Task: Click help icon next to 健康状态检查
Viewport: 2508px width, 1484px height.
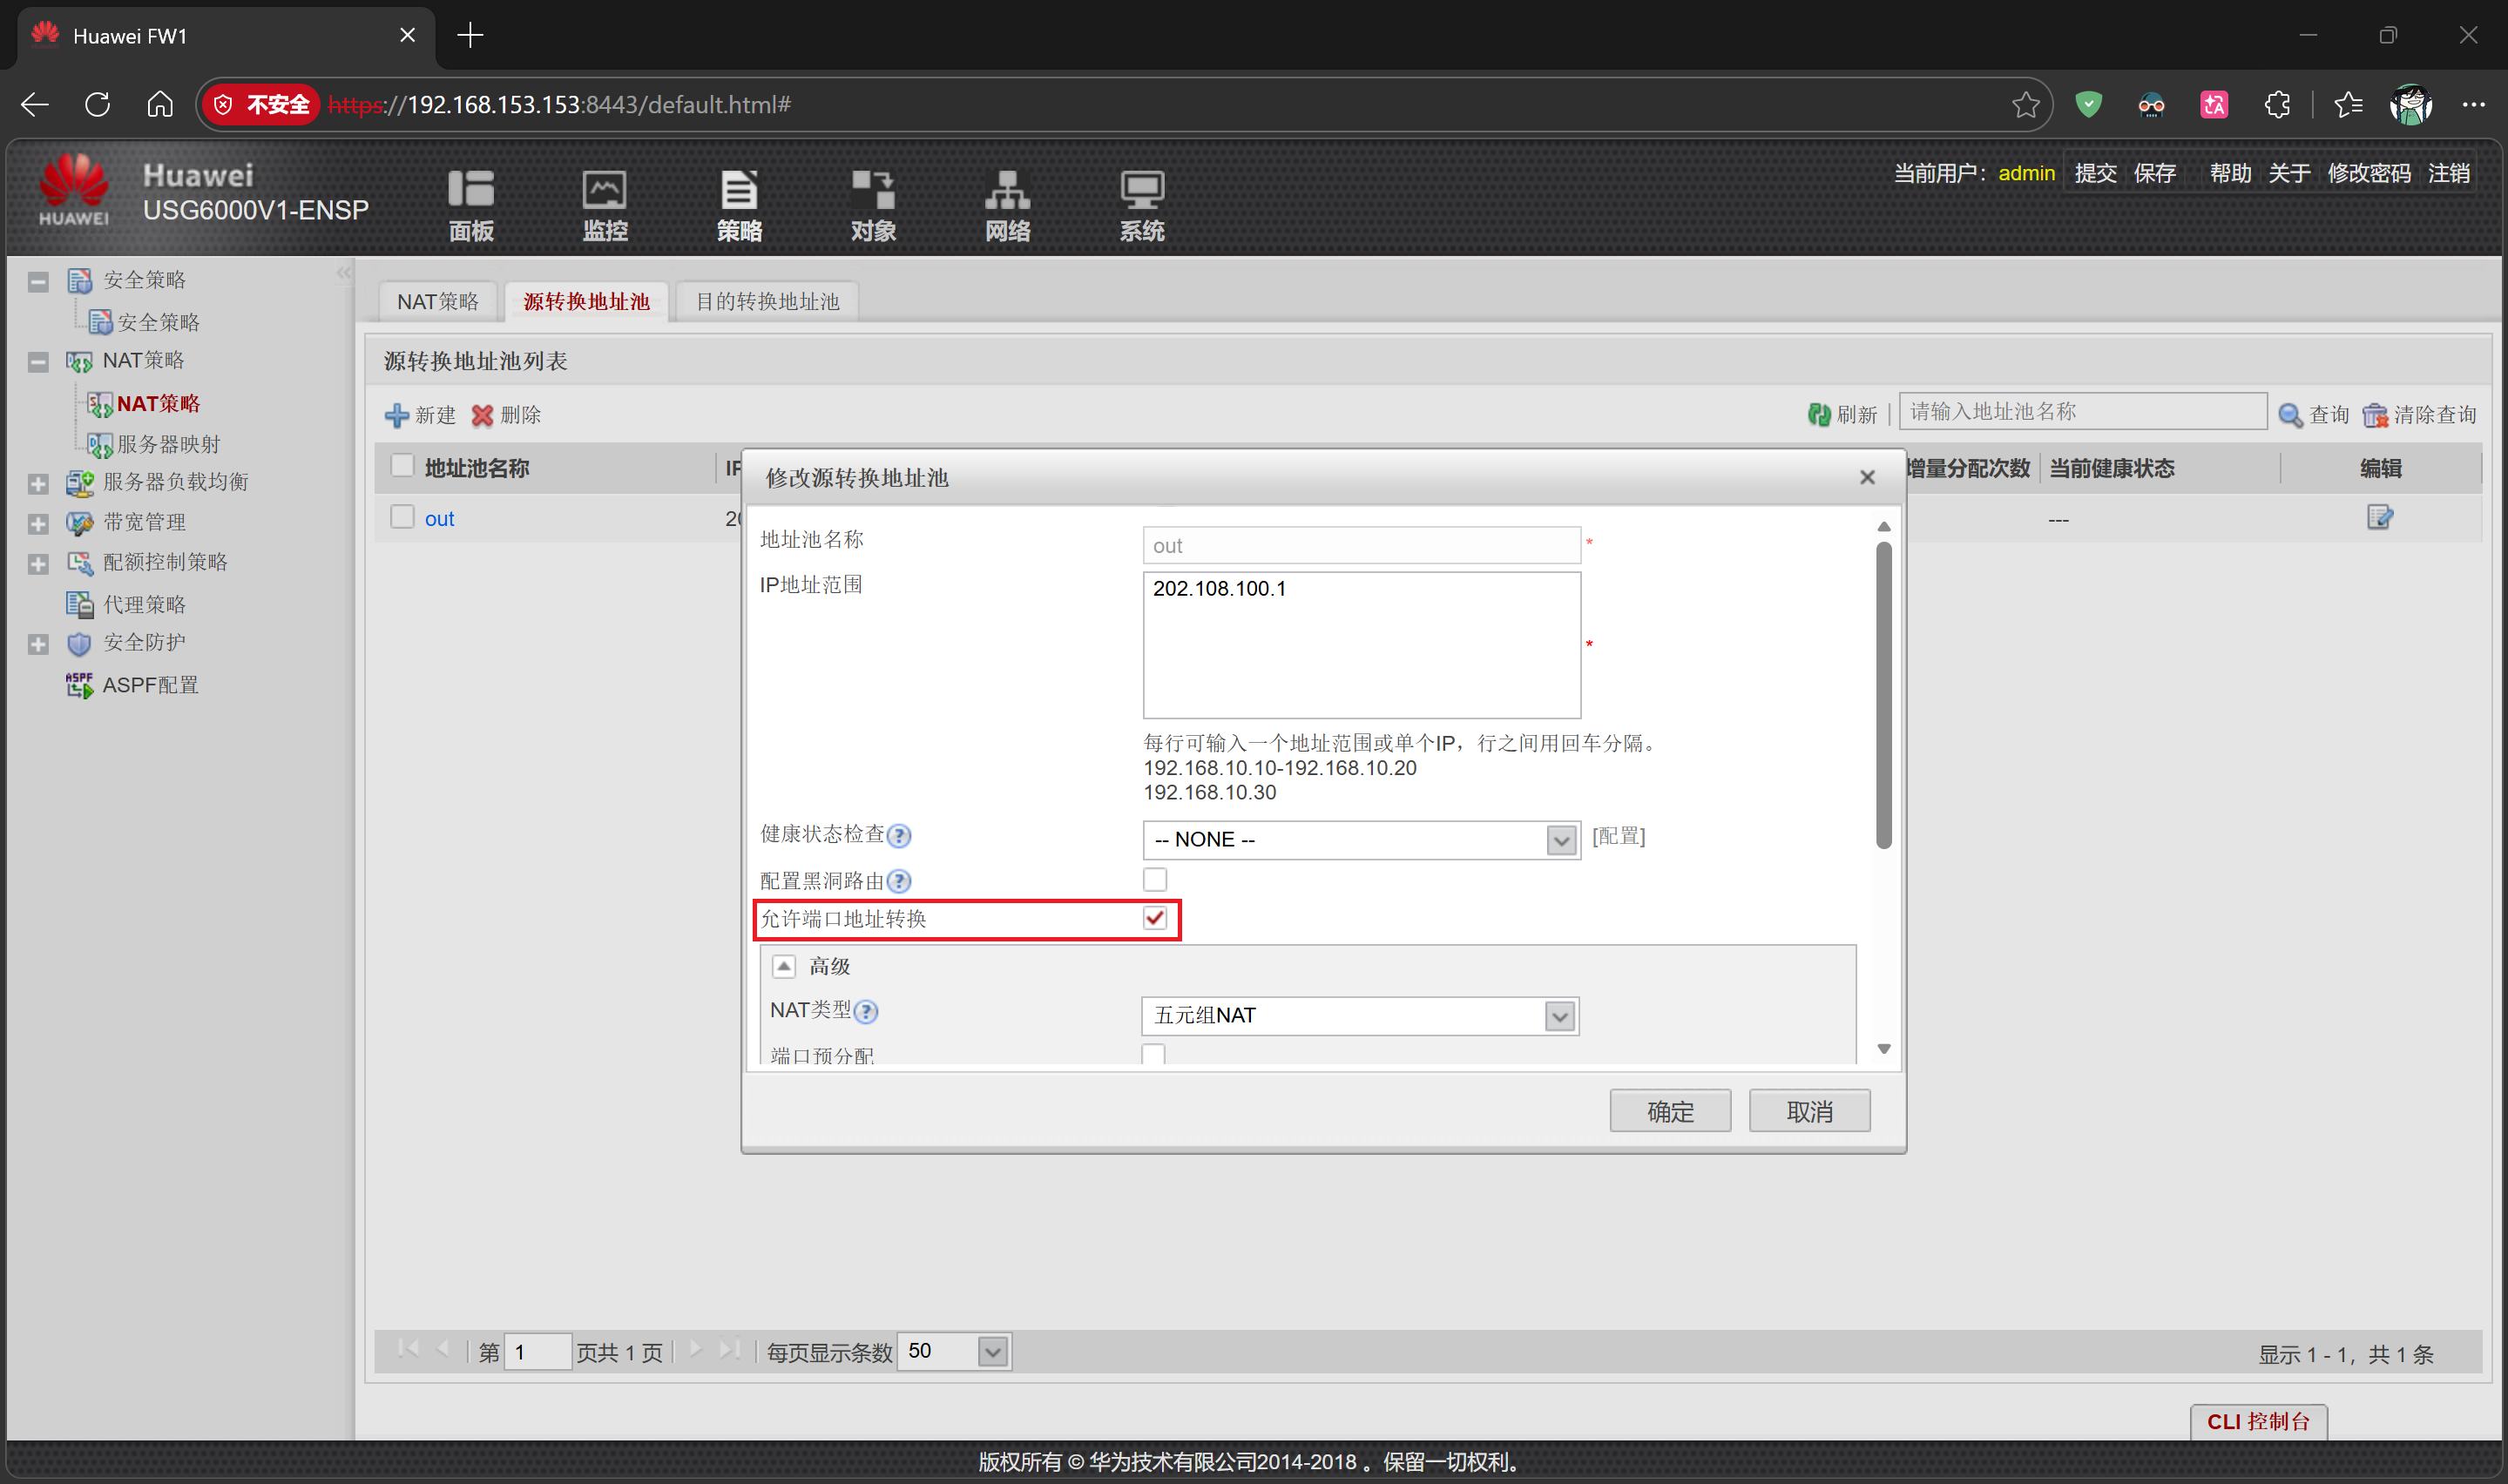Action: tap(899, 836)
